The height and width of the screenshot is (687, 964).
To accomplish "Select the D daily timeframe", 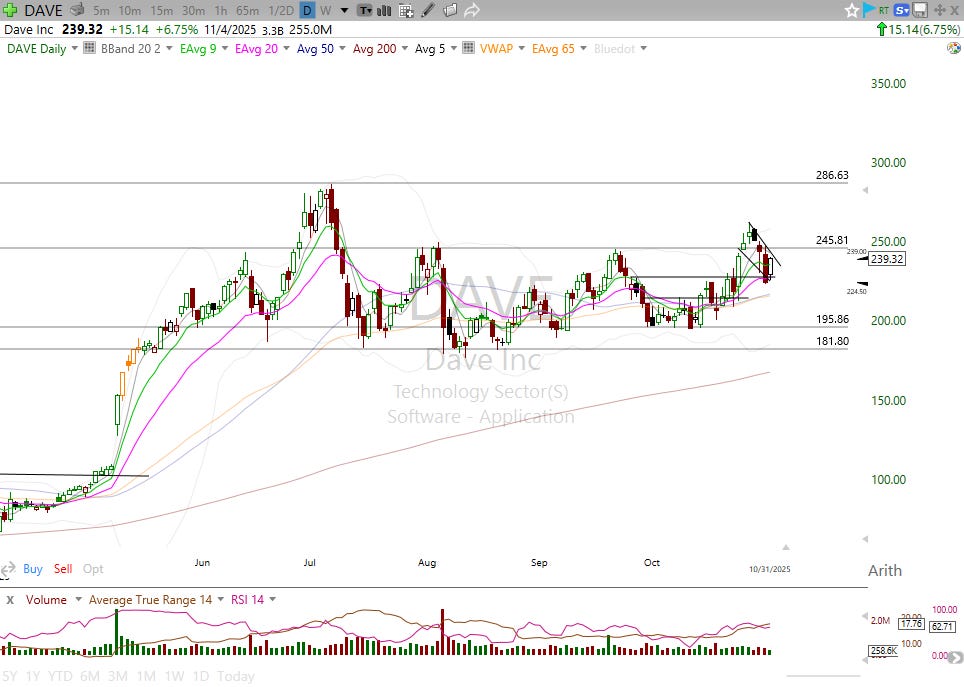I will (307, 10).
